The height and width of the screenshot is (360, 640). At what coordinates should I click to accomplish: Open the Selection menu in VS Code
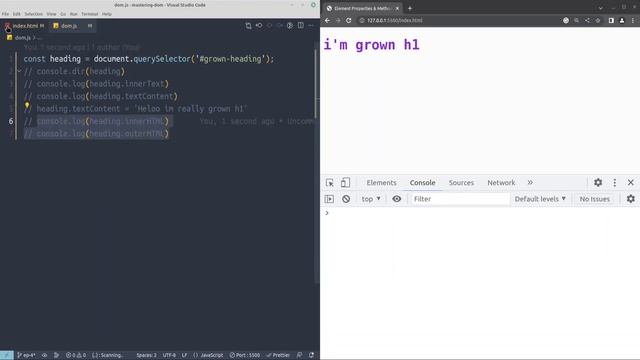(x=33, y=14)
